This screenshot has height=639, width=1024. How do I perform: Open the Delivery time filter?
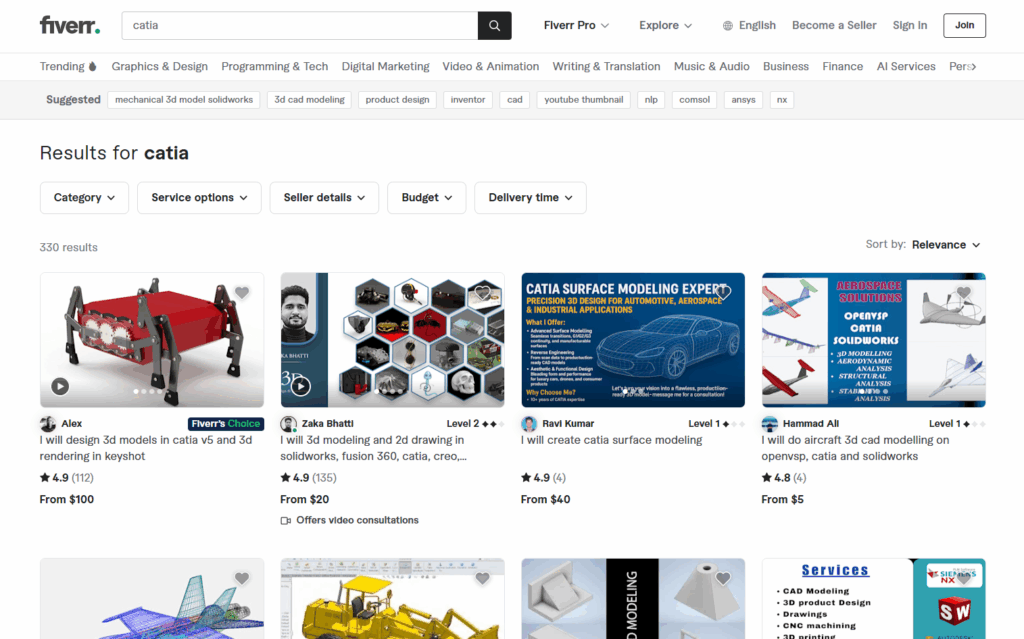(530, 197)
